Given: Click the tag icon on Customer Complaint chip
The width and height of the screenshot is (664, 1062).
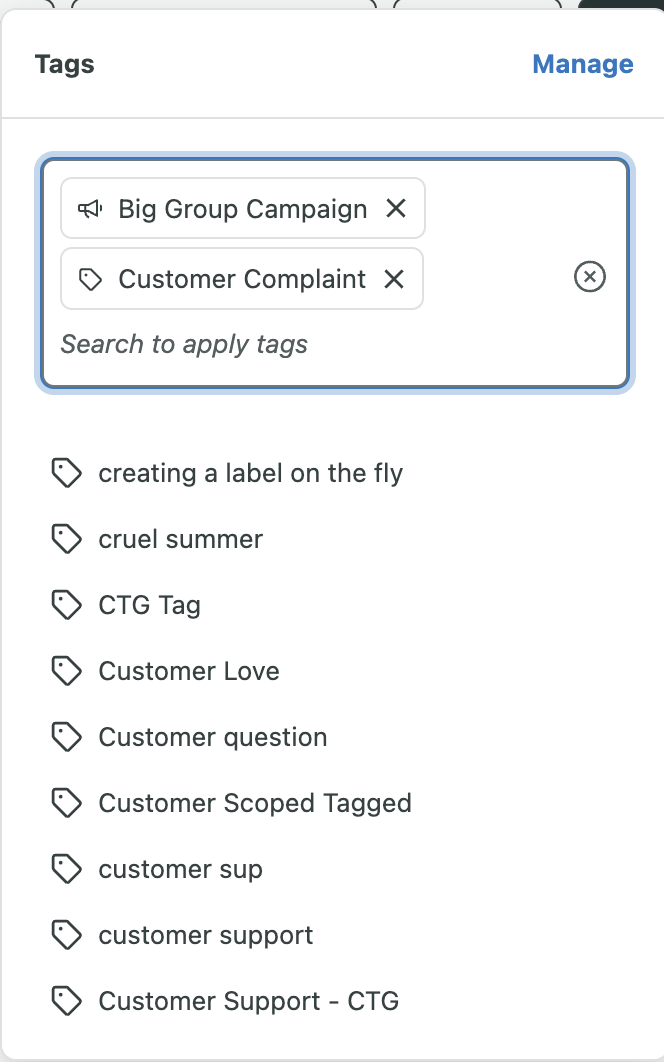Looking at the screenshot, I should point(90,278).
